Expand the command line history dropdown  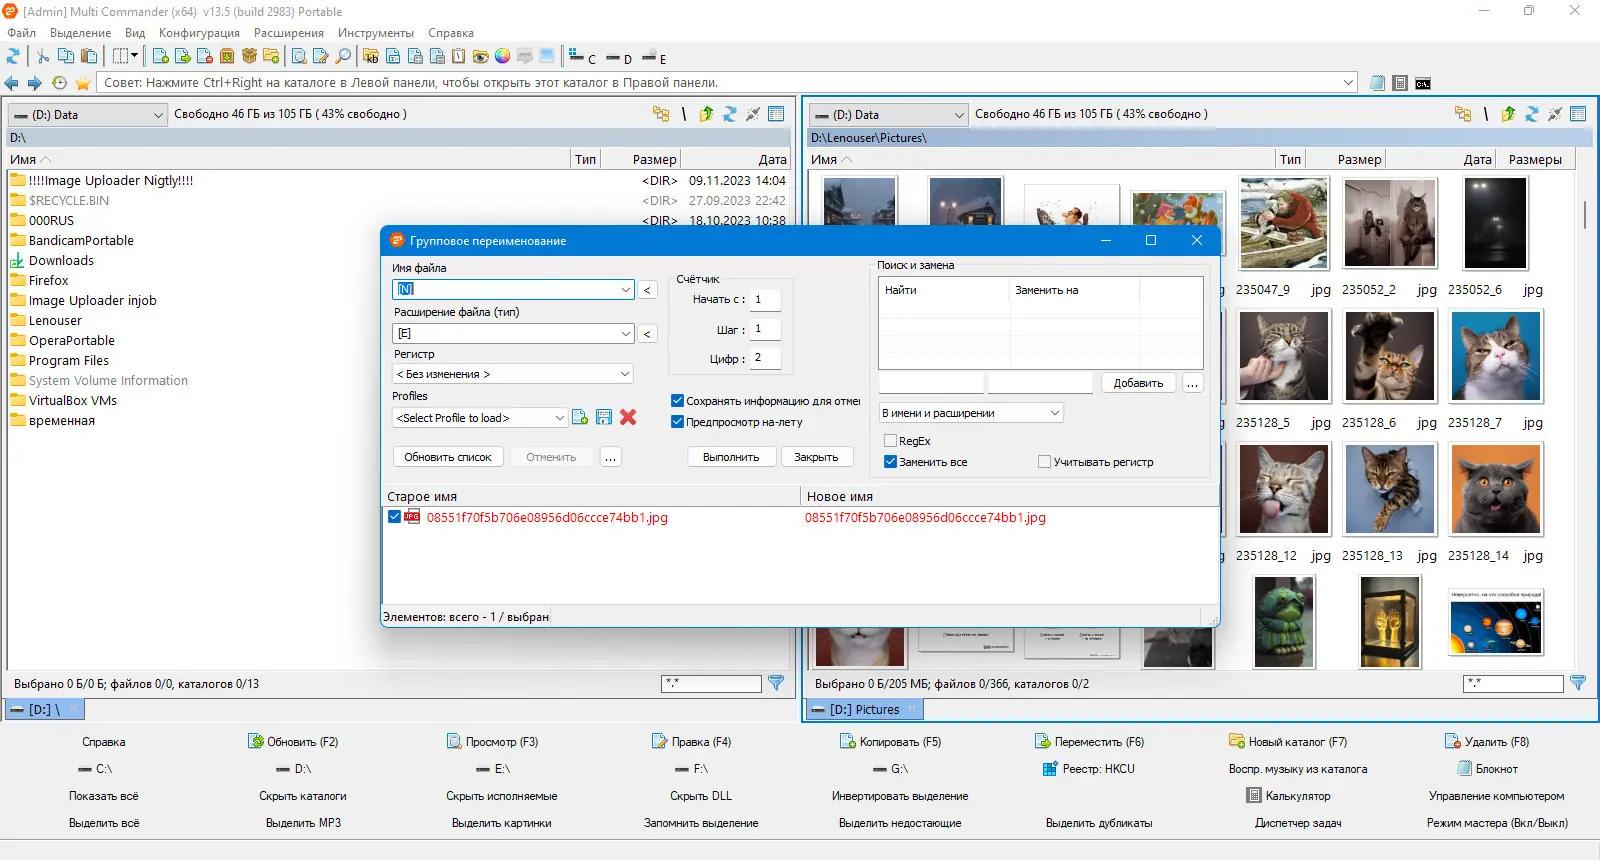coord(1348,83)
